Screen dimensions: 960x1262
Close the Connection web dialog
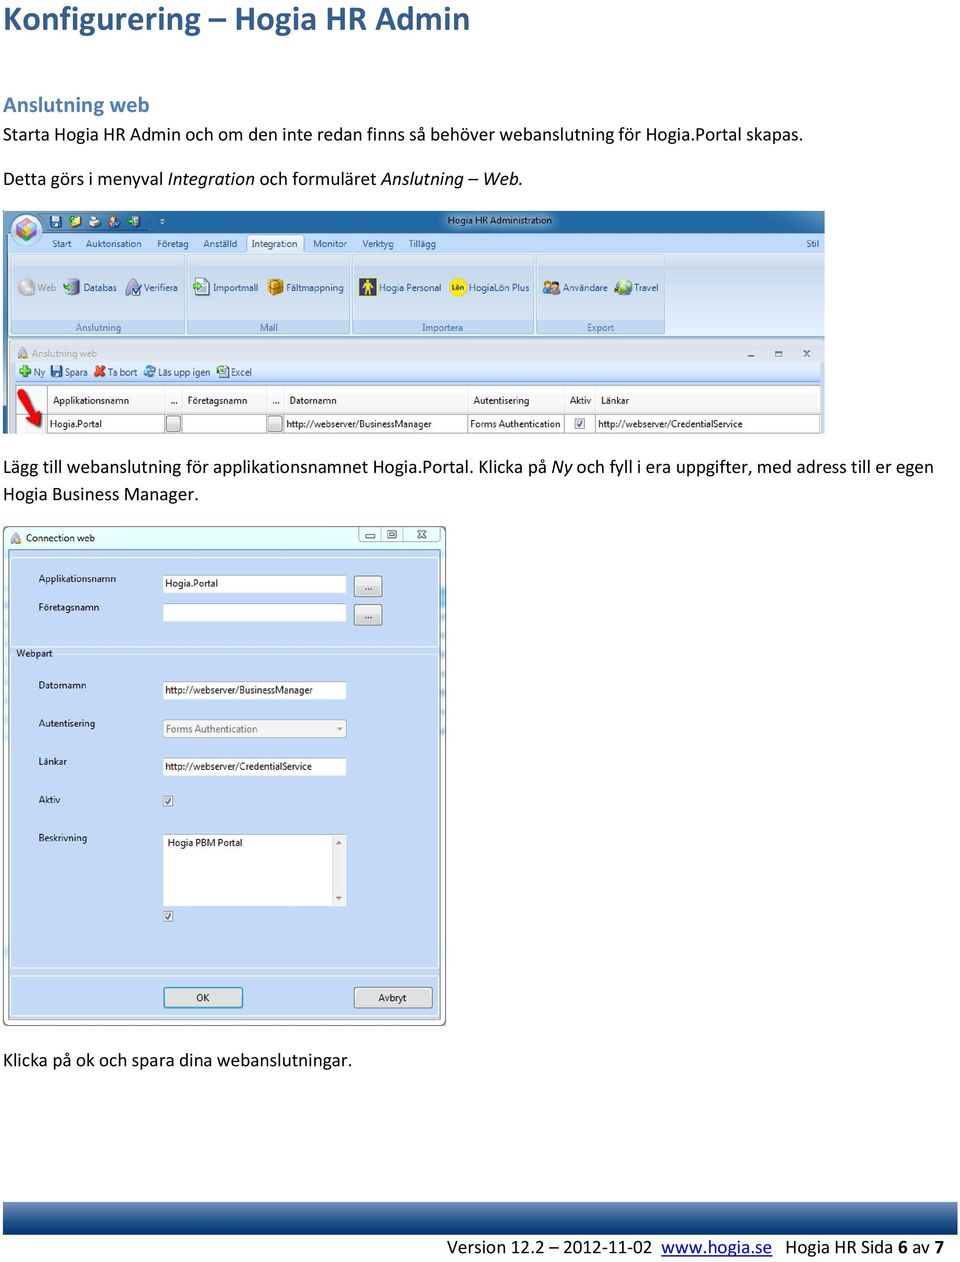click(422, 535)
